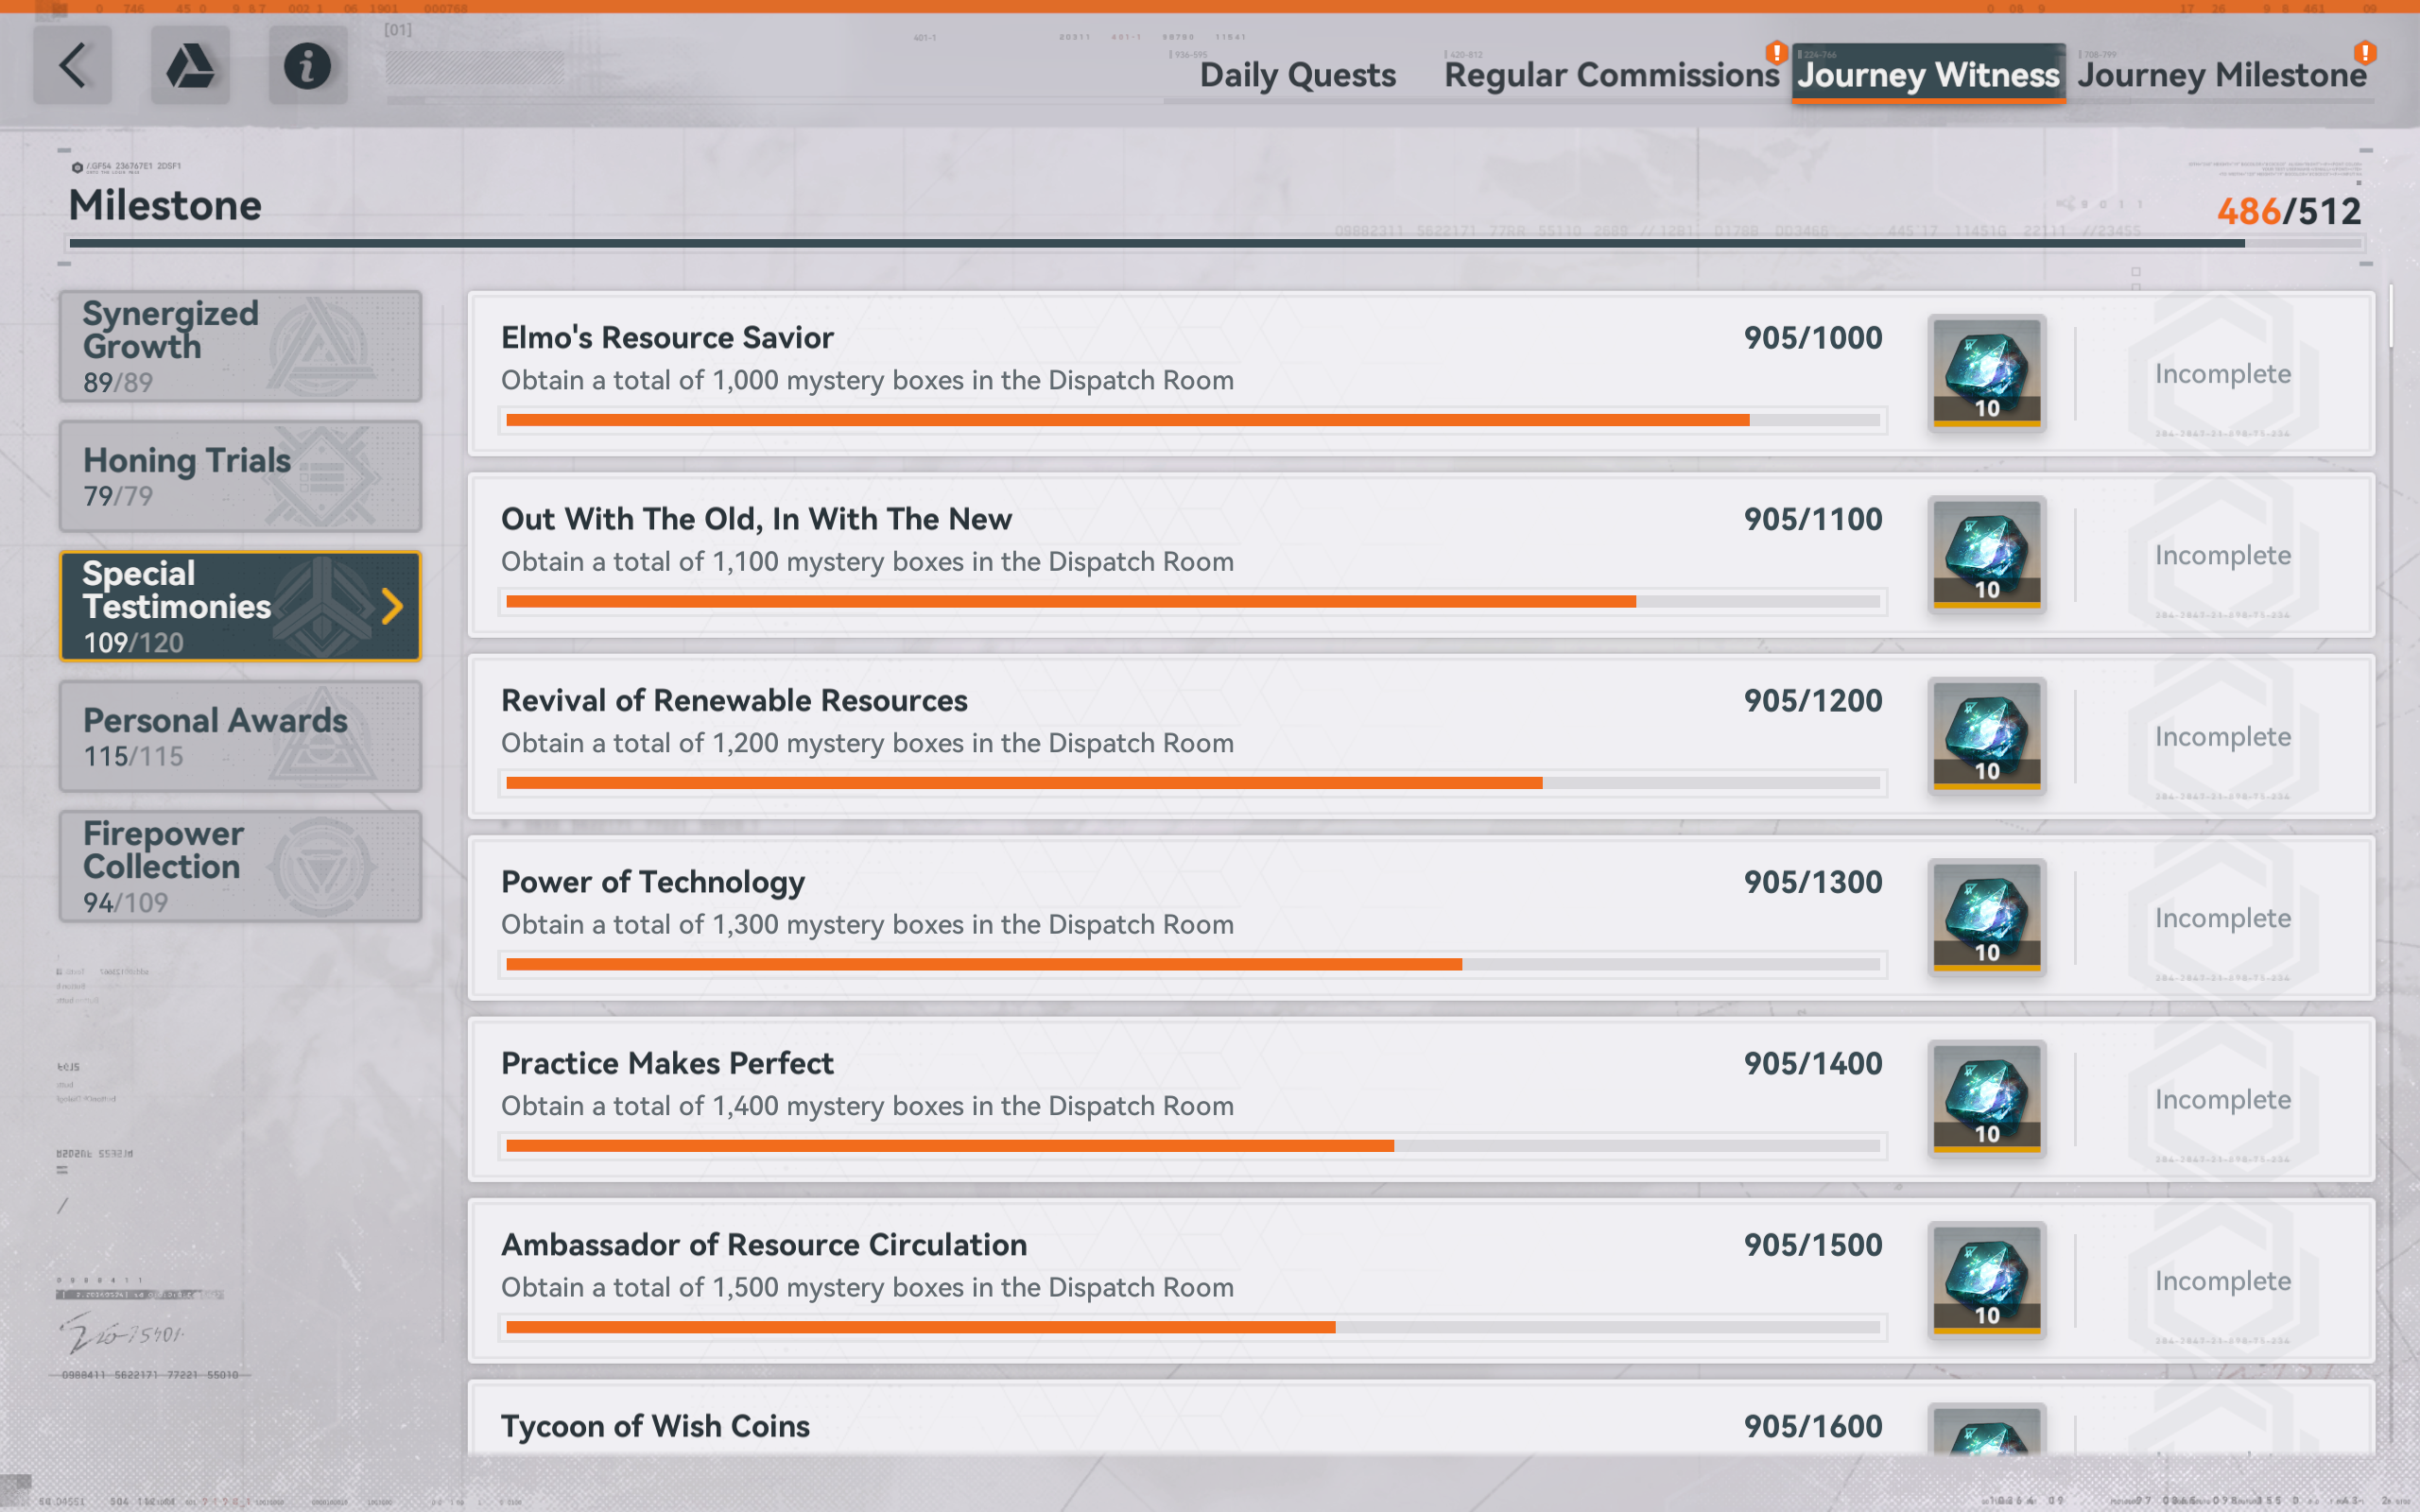Expand Special Testimonies with its chevron arrow
Screen dimensions: 2420x1512
(x=393, y=606)
